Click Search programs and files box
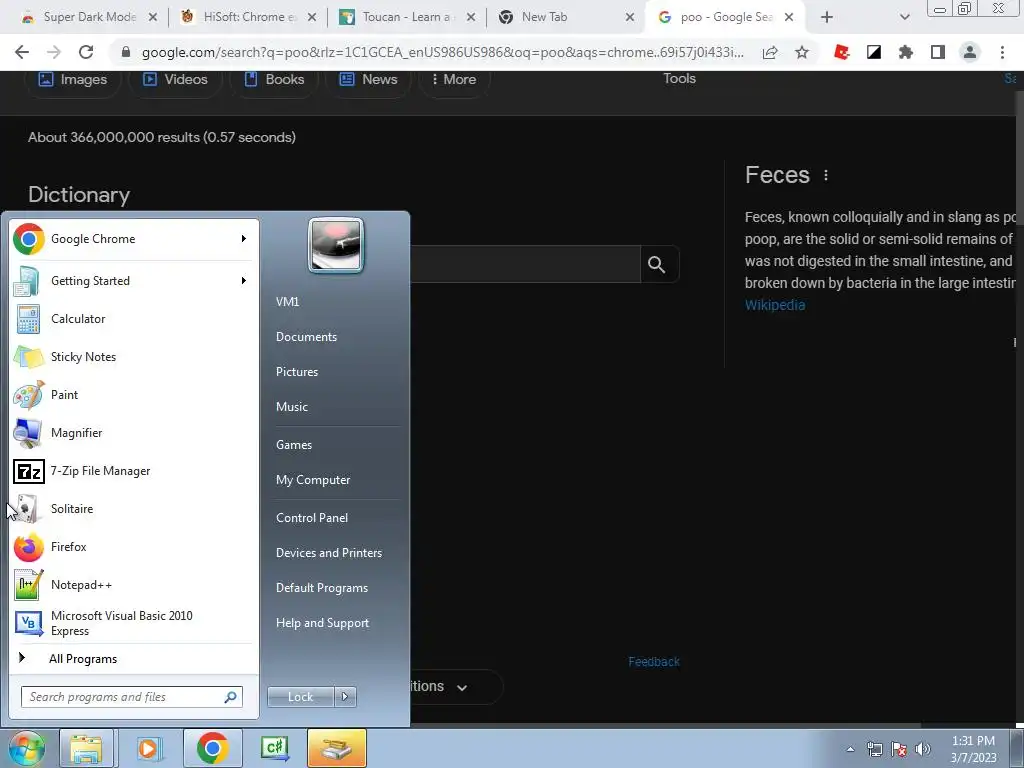Image resolution: width=1024 pixels, height=768 pixels. tap(132, 697)
